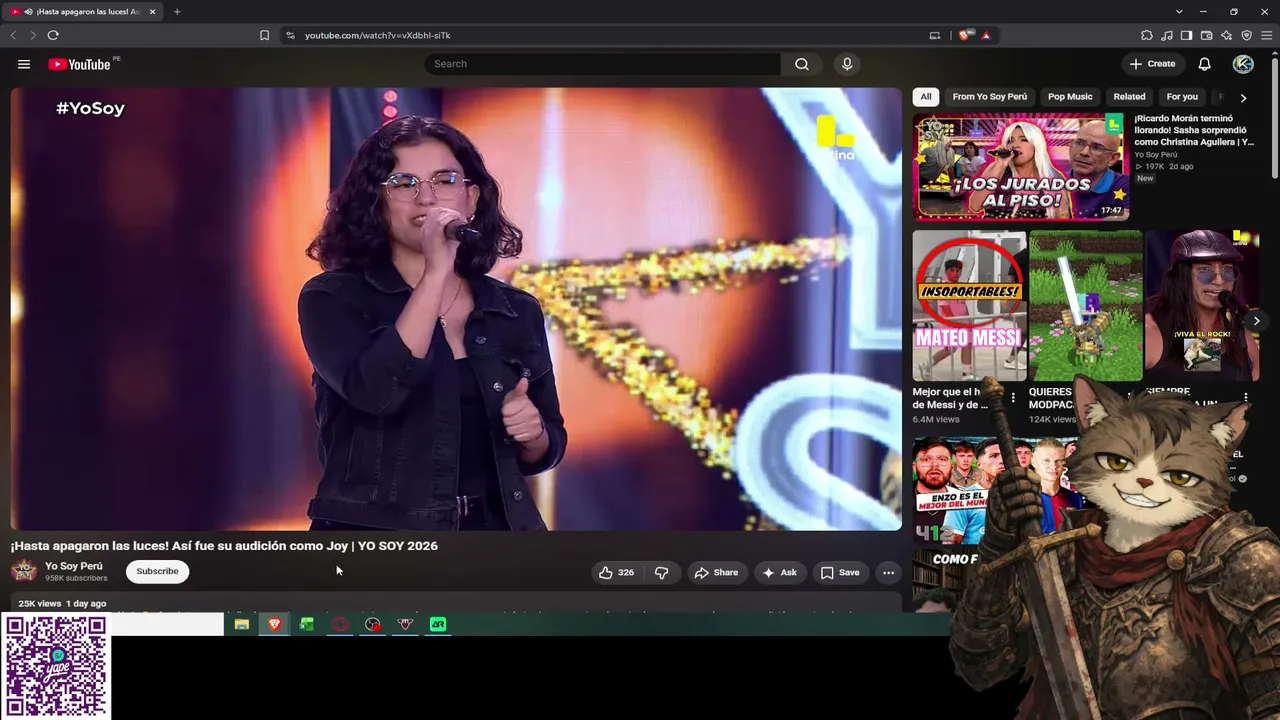Open the Yo Soy Perú channel avatar
This screenshot has width=1280, height=720.
pyautogui.click(x=24, y=571)
